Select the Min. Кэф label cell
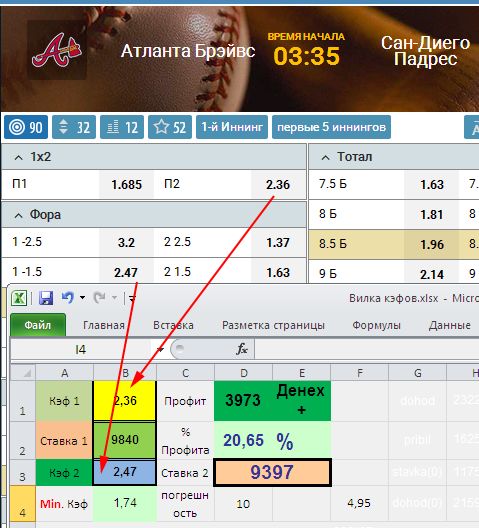 click(x=64, y=504)
